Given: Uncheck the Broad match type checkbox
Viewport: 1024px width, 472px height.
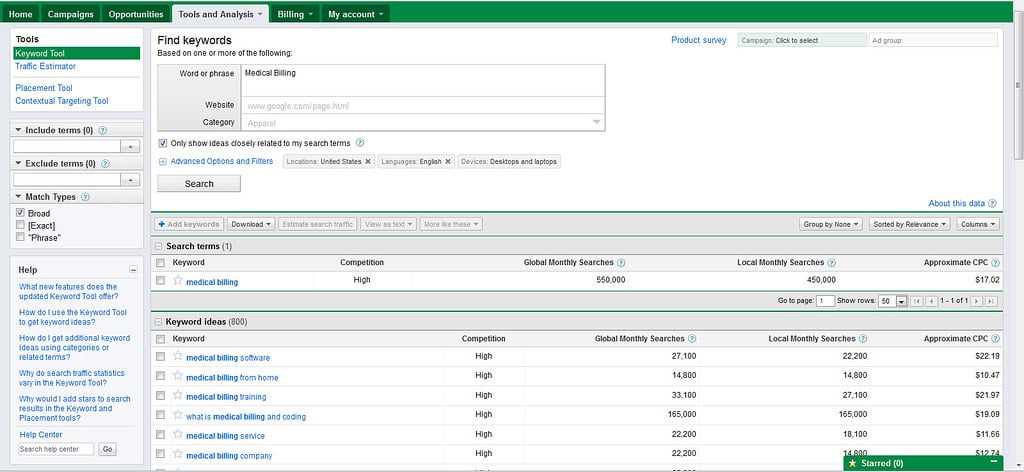Looking at the screenshot, I should 20,213.
